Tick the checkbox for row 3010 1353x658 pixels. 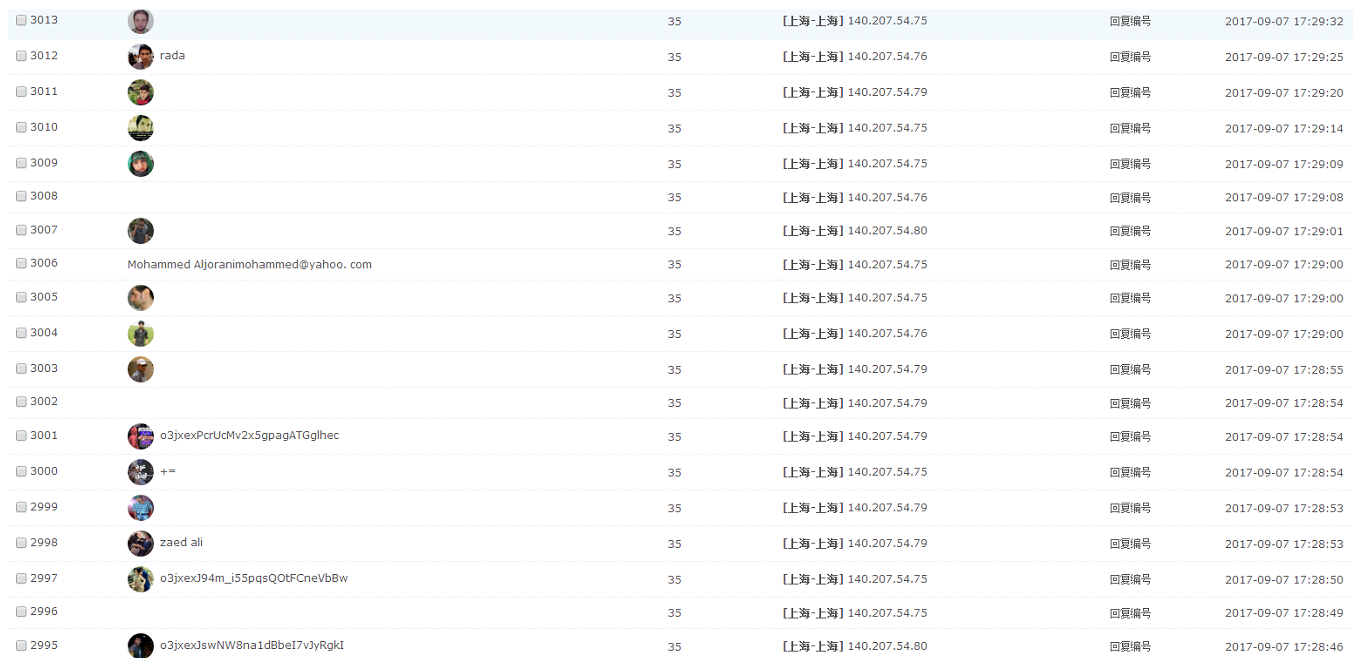click(x=21, y=128)
